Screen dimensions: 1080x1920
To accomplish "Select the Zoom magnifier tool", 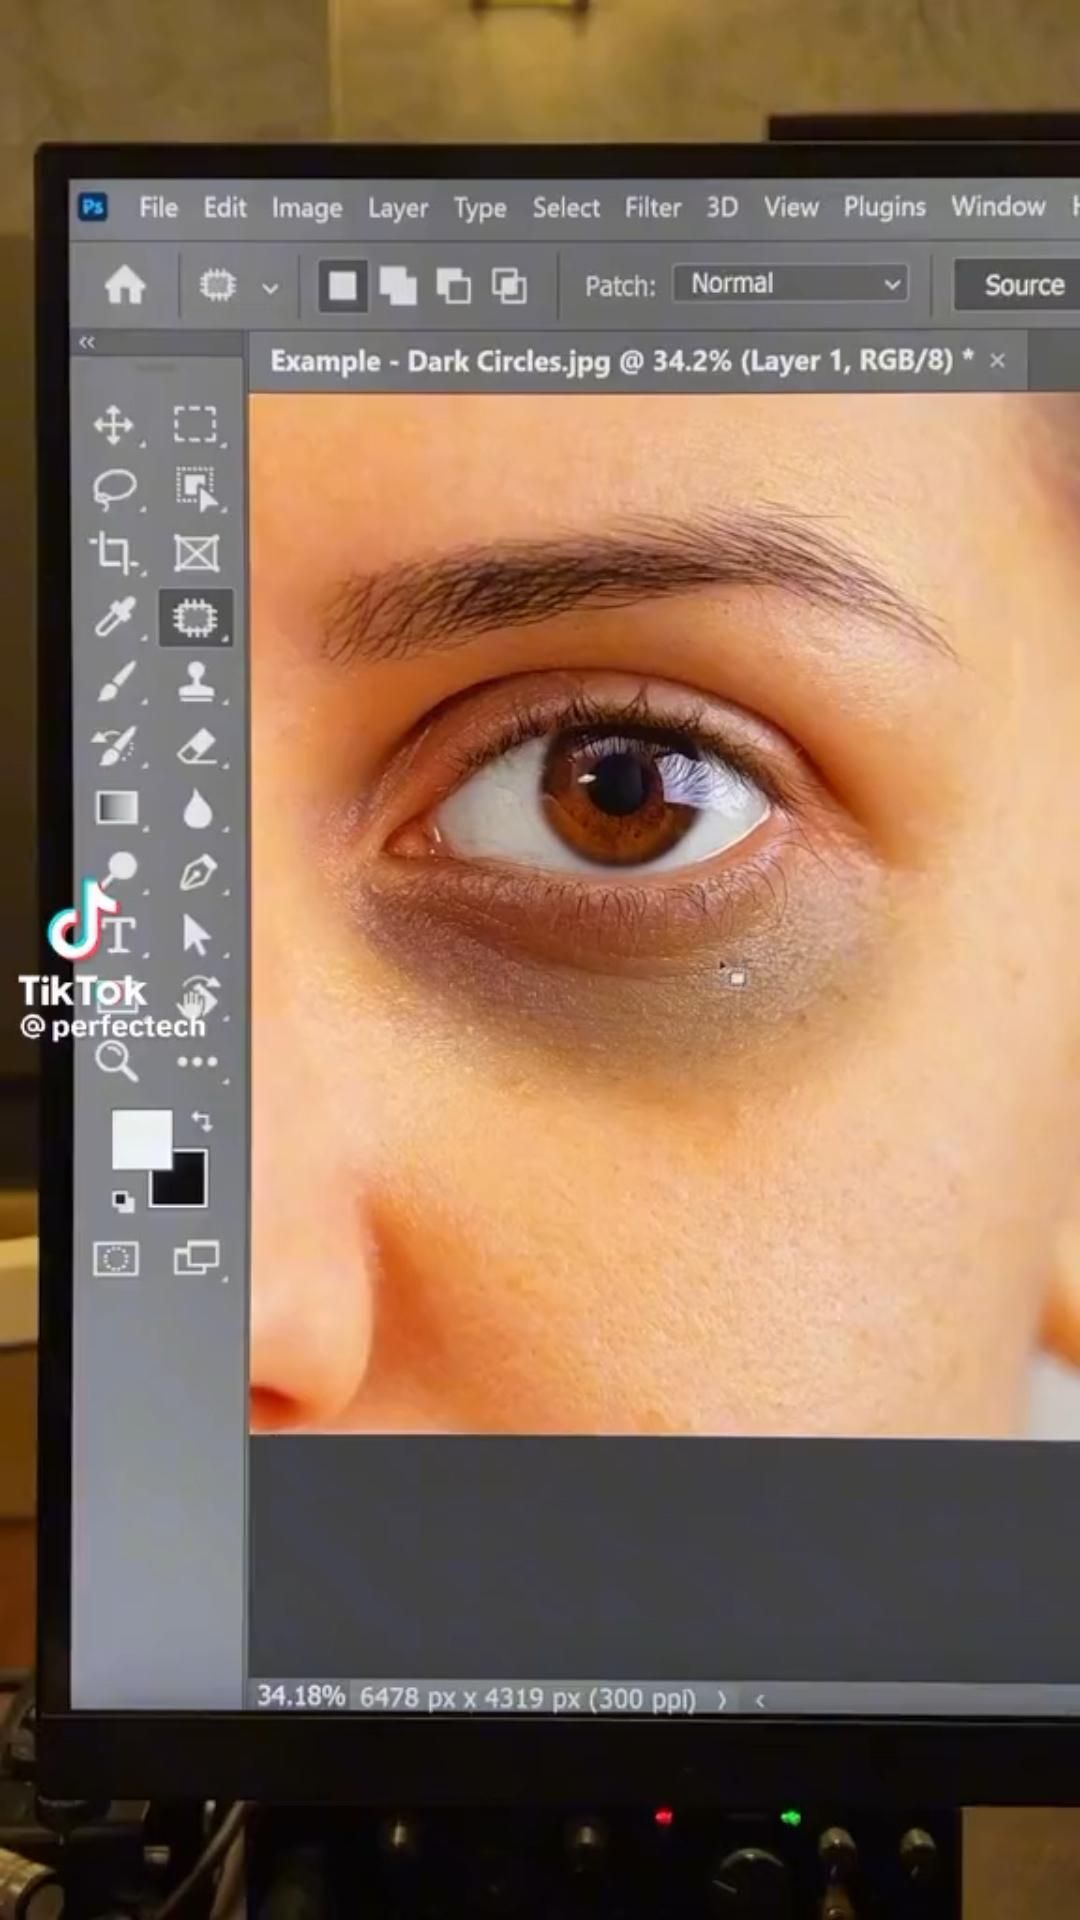I will coord(116,1060).
